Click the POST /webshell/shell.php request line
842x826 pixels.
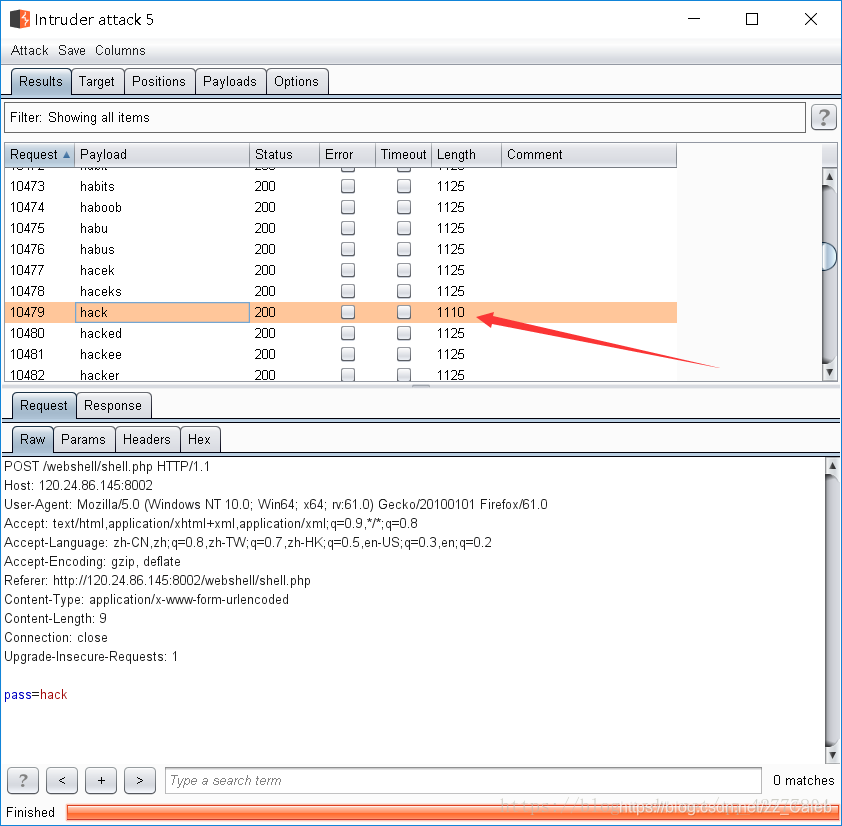(x=107, y=466)
